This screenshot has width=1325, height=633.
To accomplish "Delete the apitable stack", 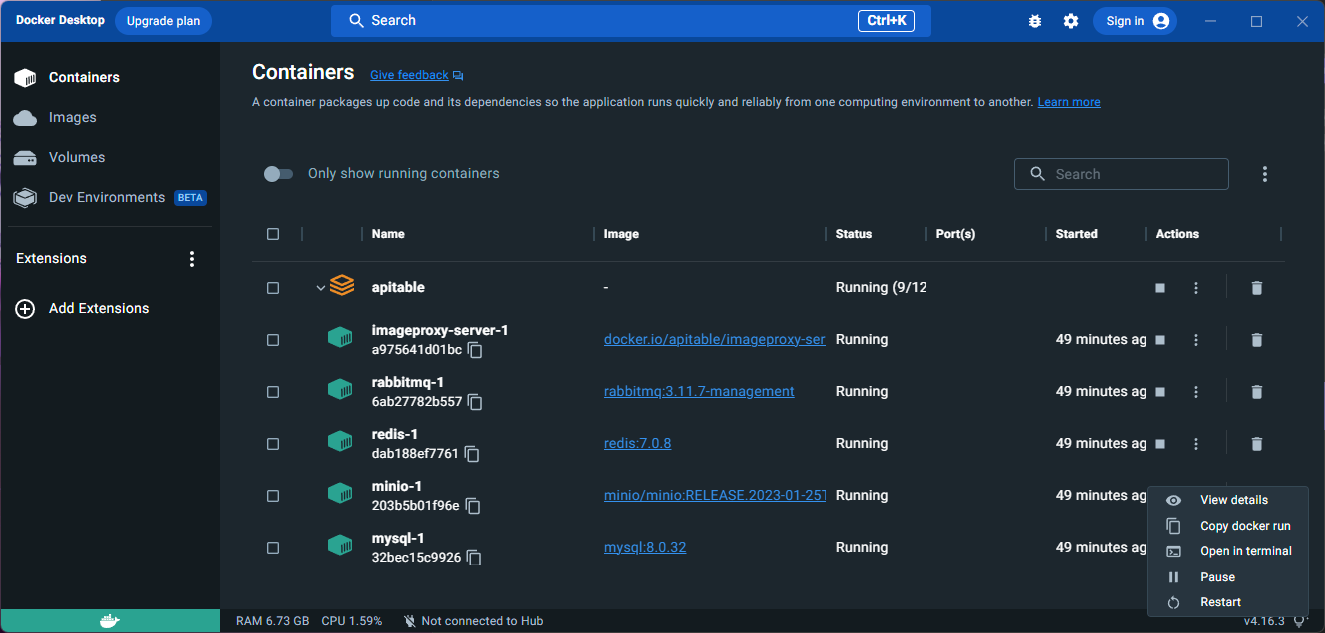I will coord(1257,288).
